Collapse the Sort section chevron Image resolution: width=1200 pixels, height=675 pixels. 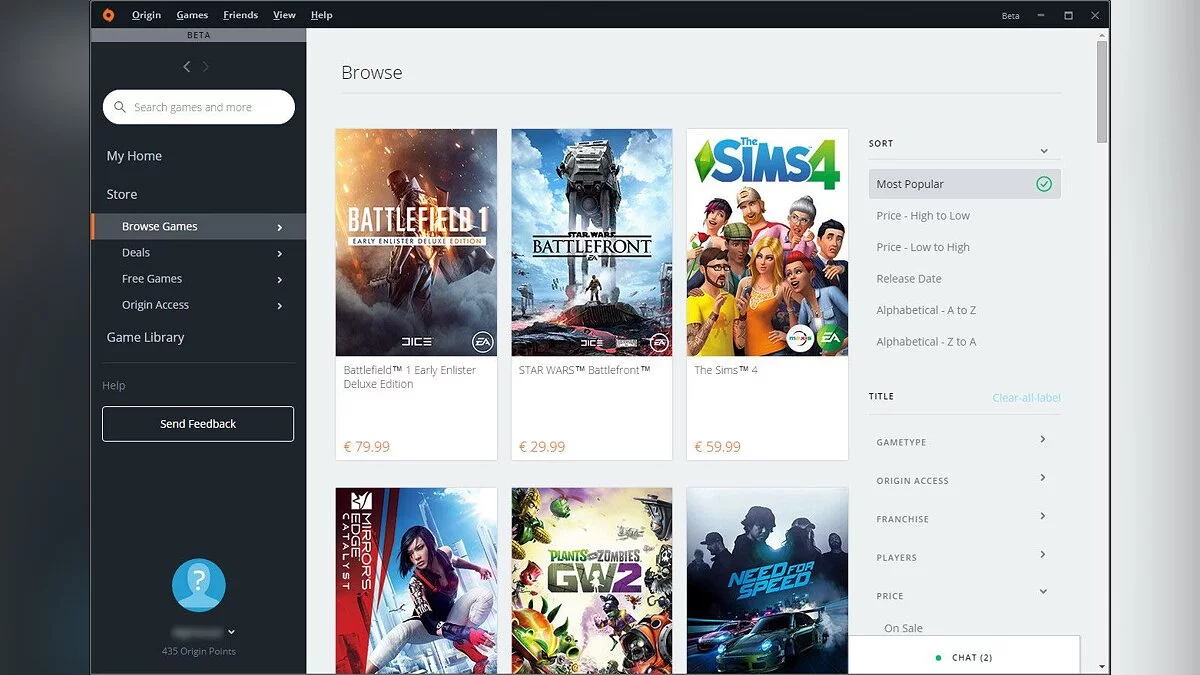tap(1043, 151)
